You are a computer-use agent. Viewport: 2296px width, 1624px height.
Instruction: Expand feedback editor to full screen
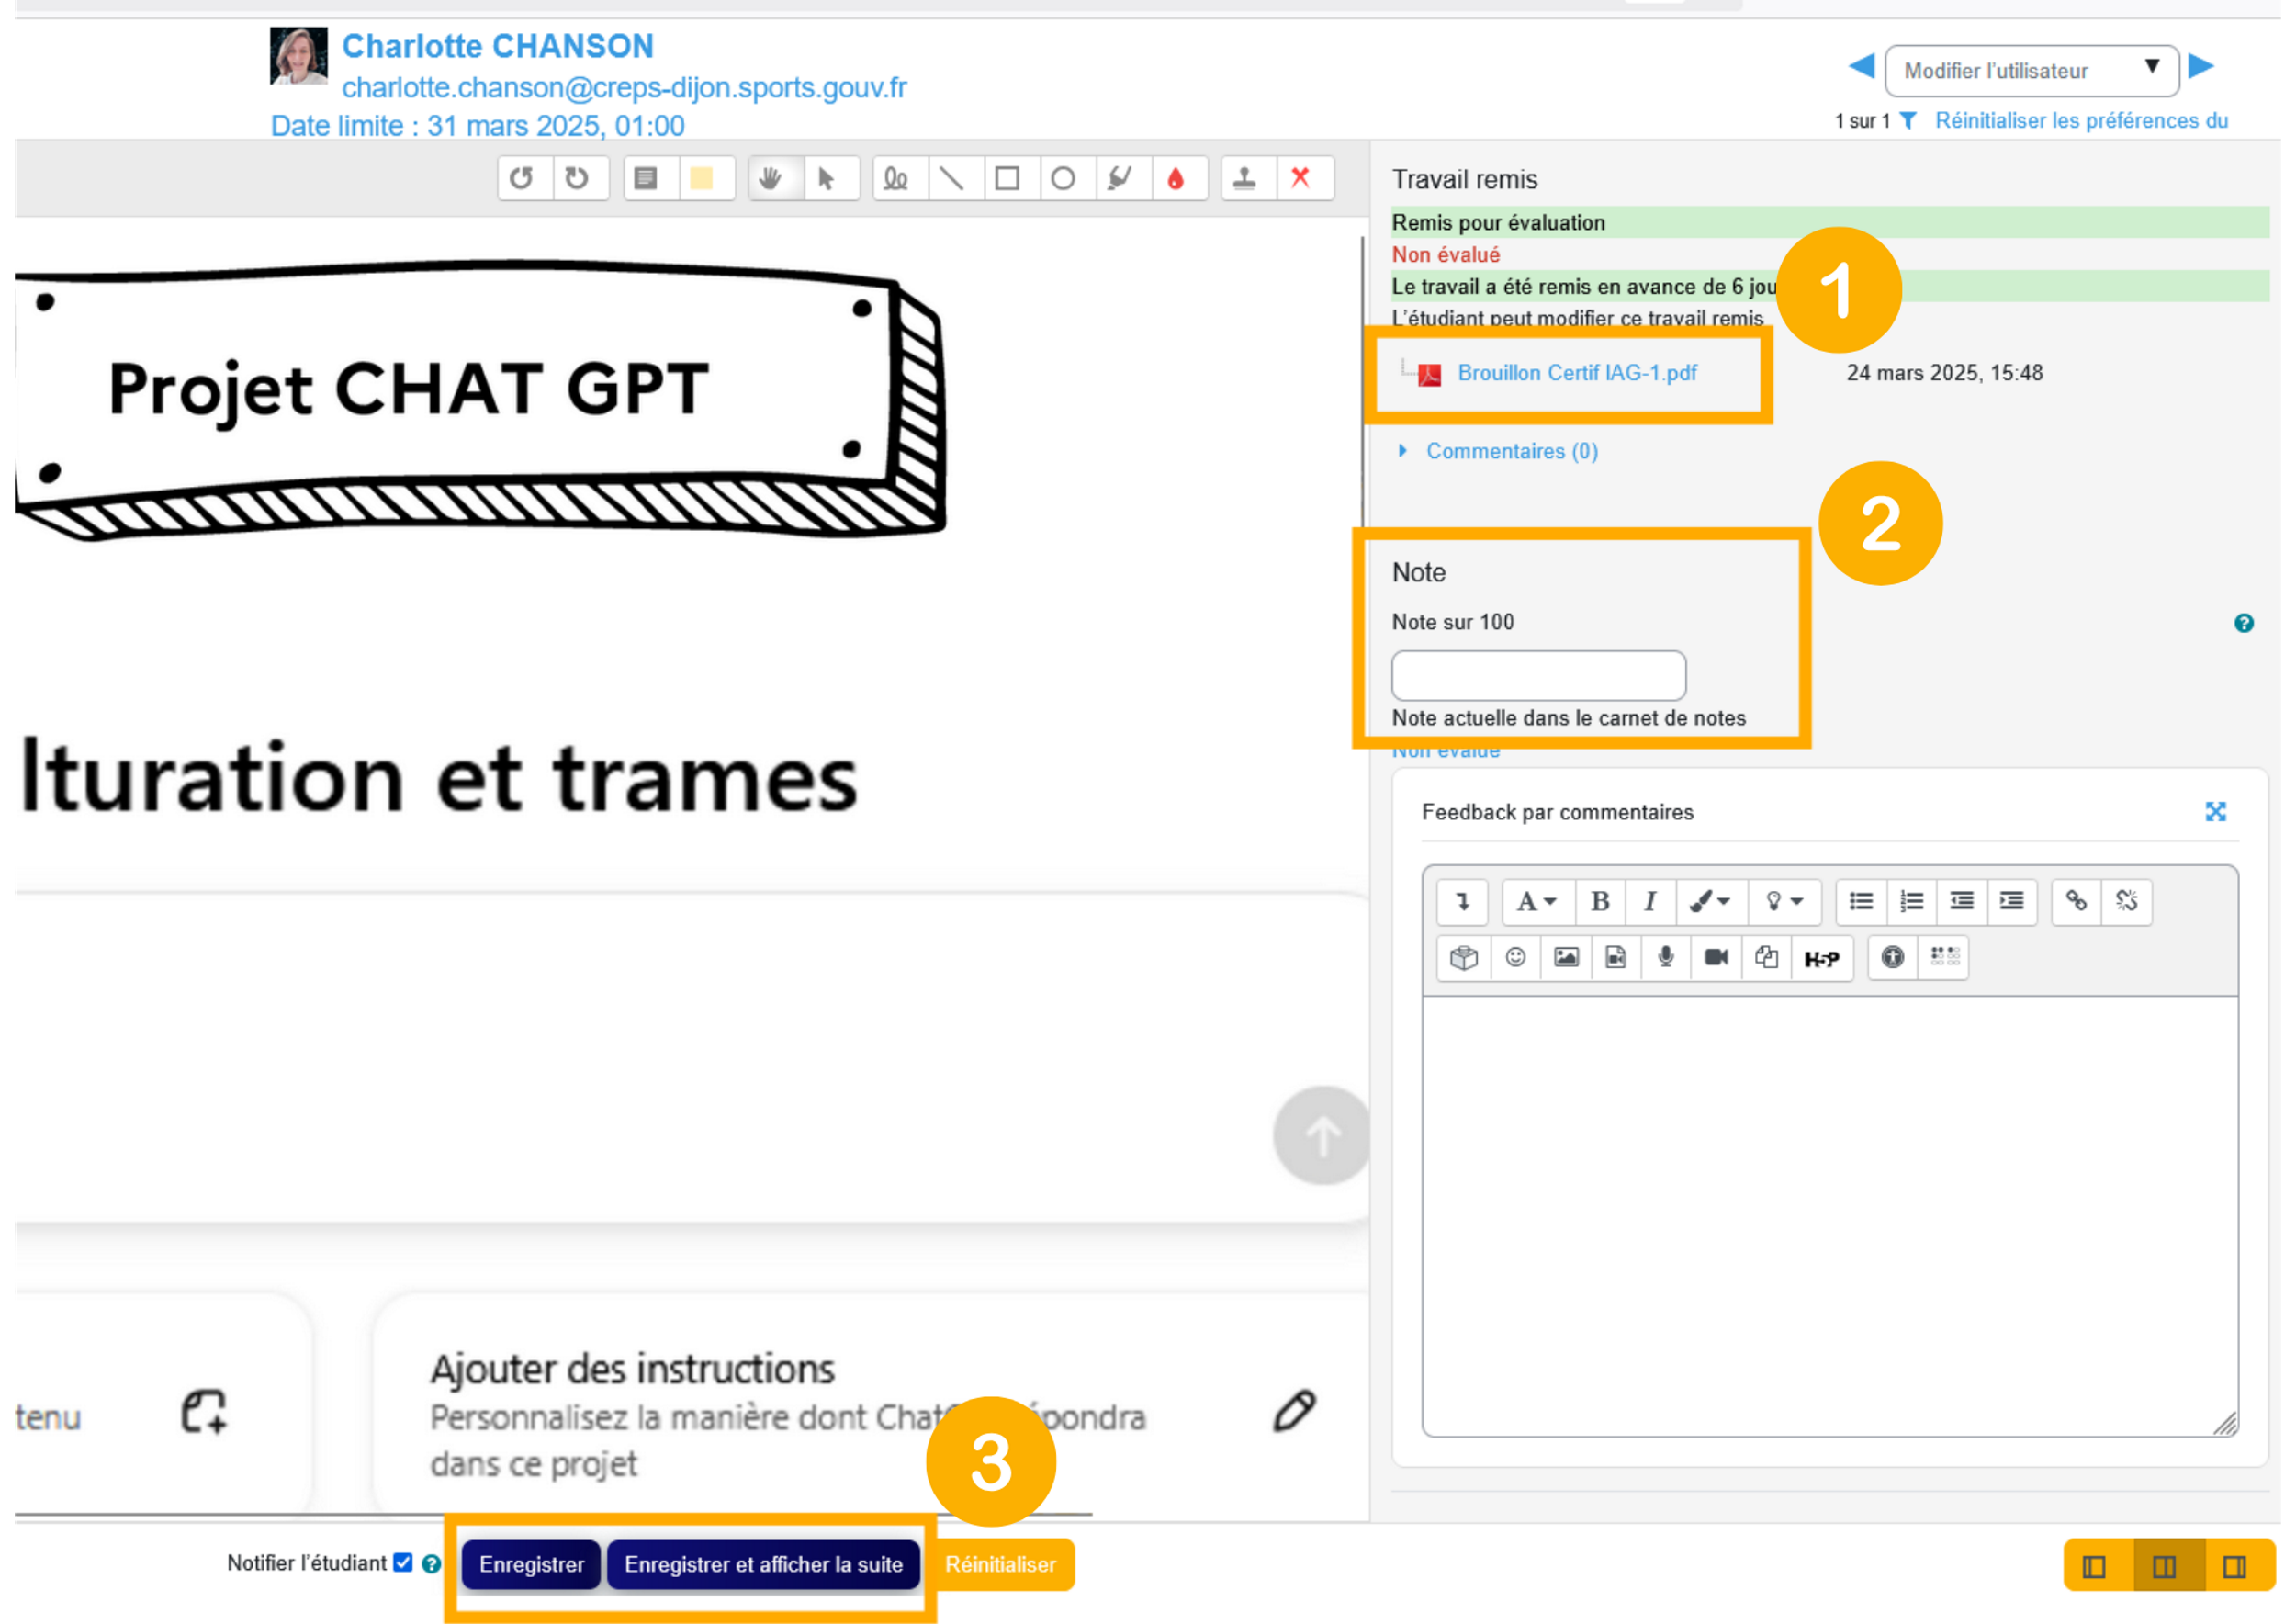click(2217, 812)
